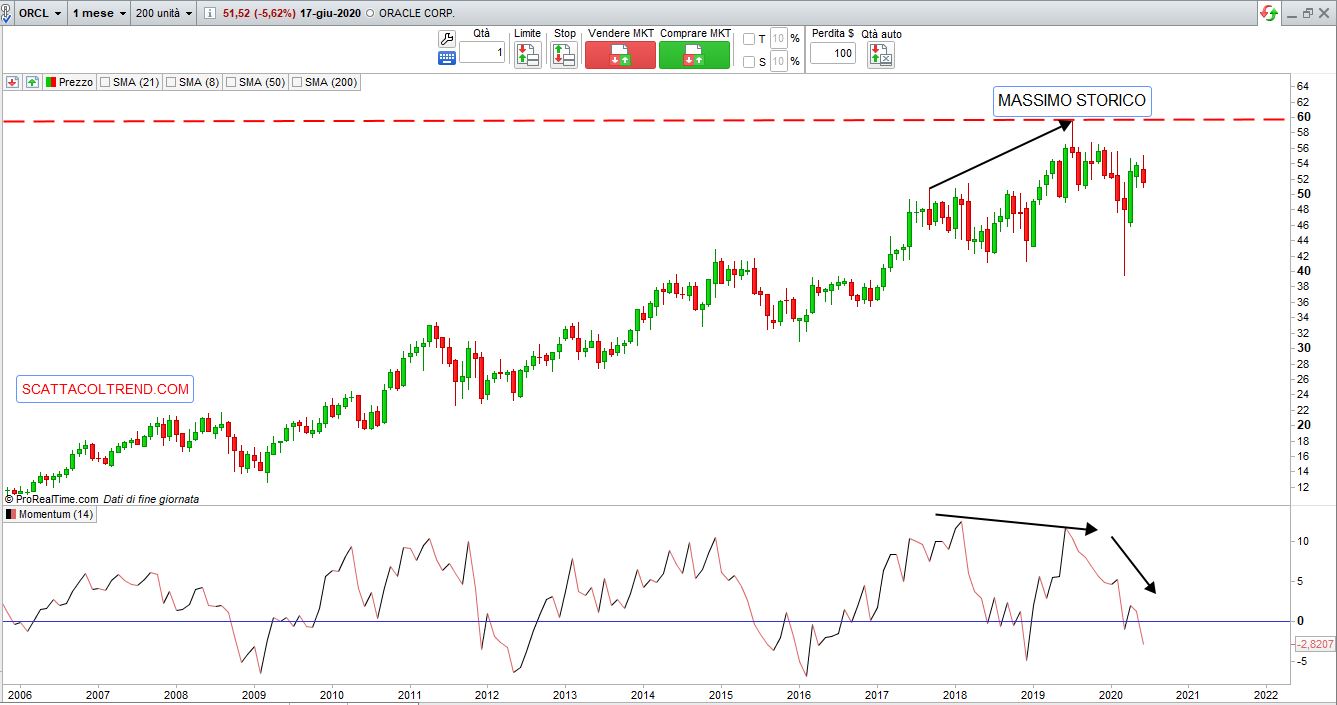Click the green up-arrow icon left of Prezzo
The width and height of the screenshot is (1337, 705).
point(32,82)
